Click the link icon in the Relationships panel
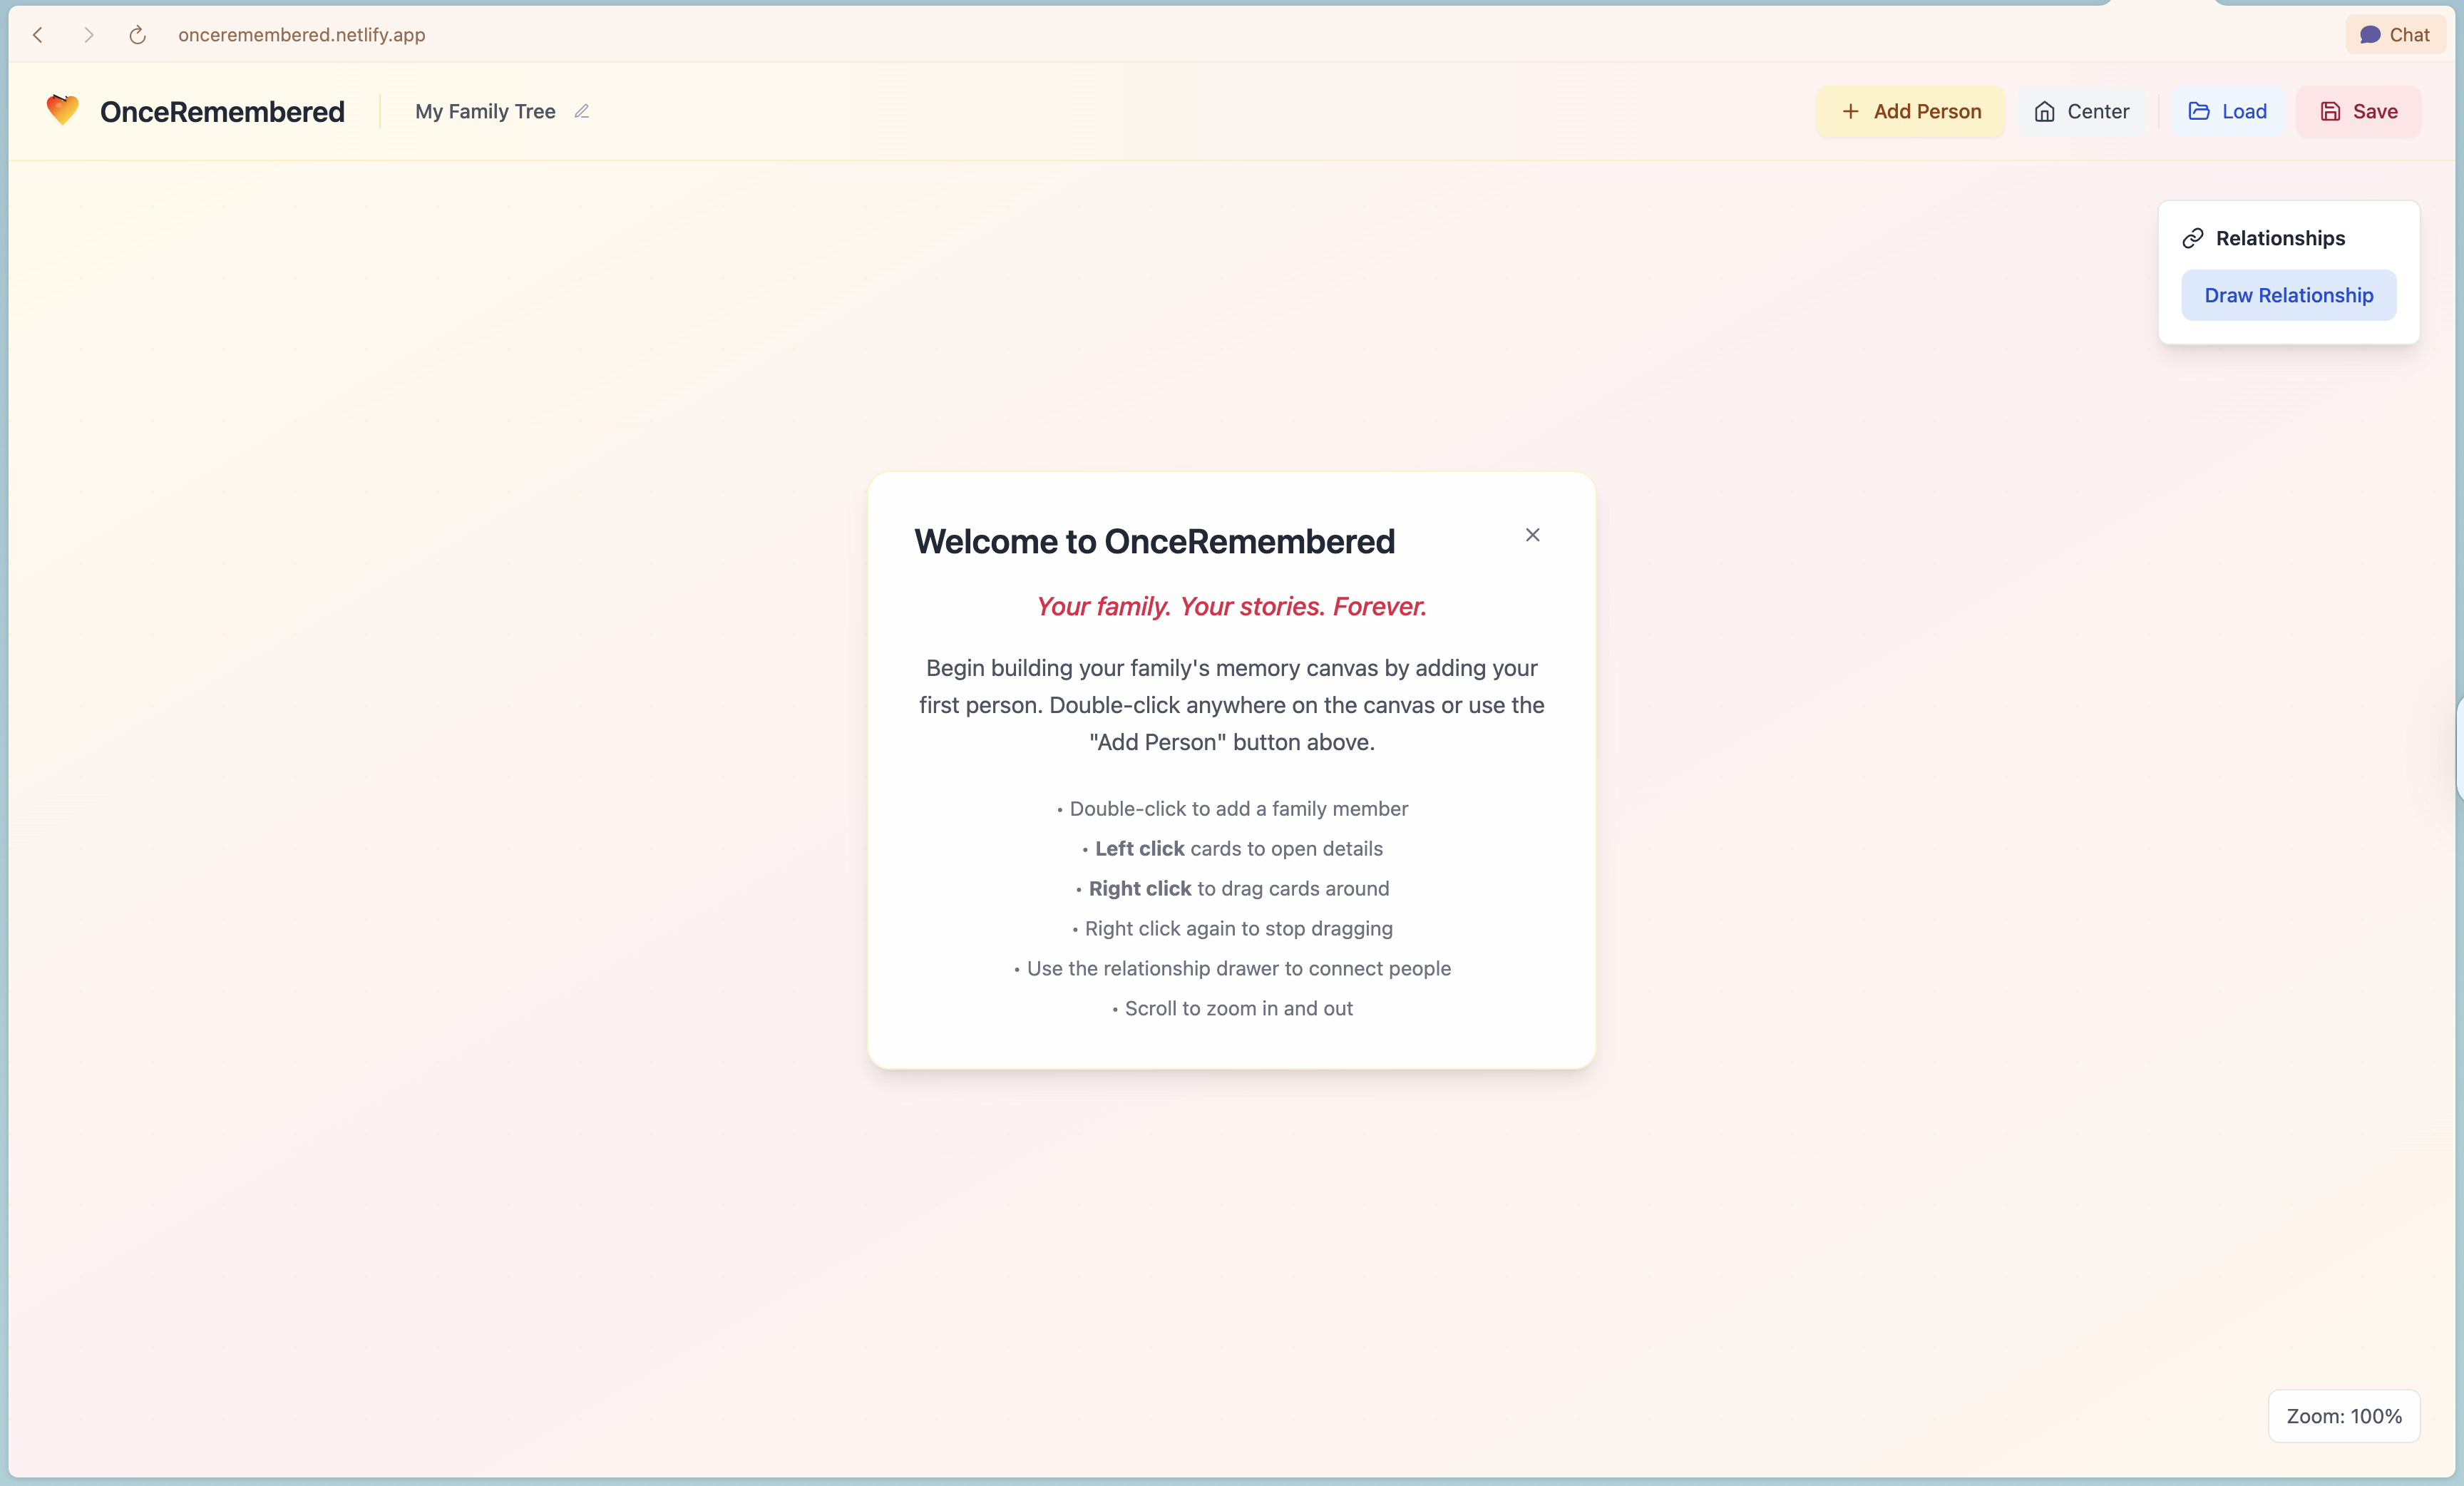 2193,238
